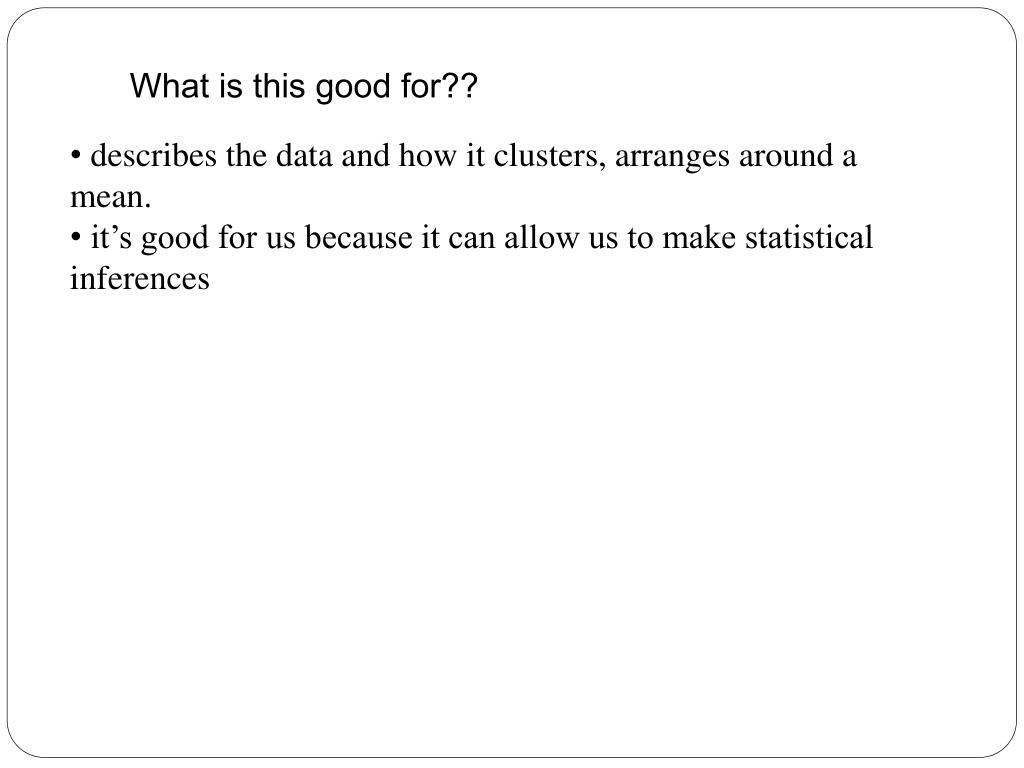Select the second bullet point marker

tap(76, 238)
